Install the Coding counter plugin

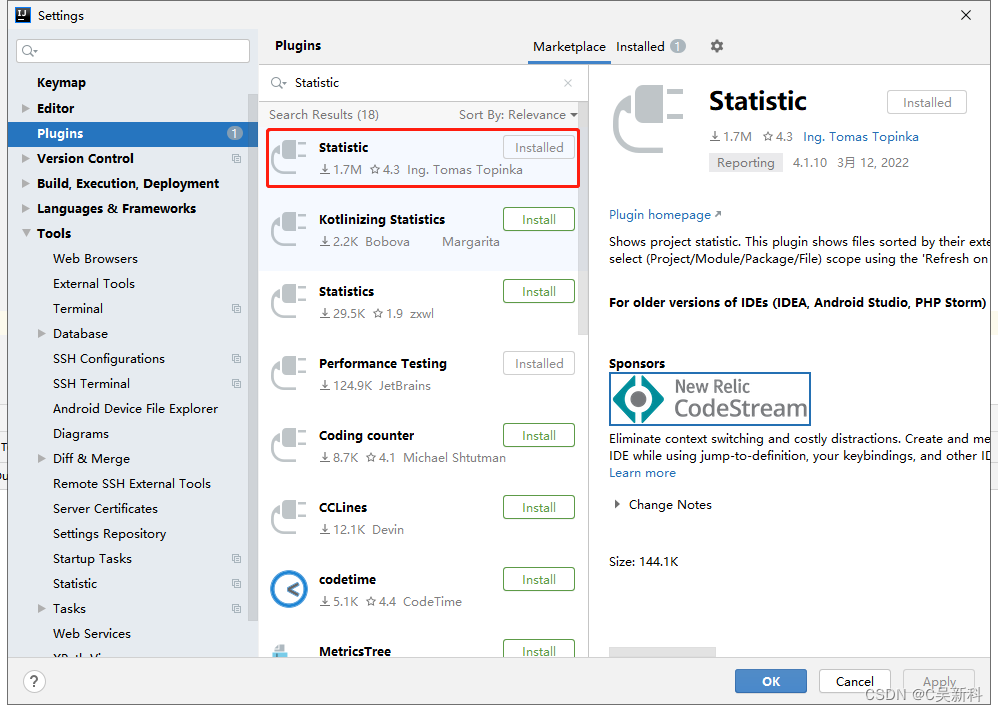538,435
